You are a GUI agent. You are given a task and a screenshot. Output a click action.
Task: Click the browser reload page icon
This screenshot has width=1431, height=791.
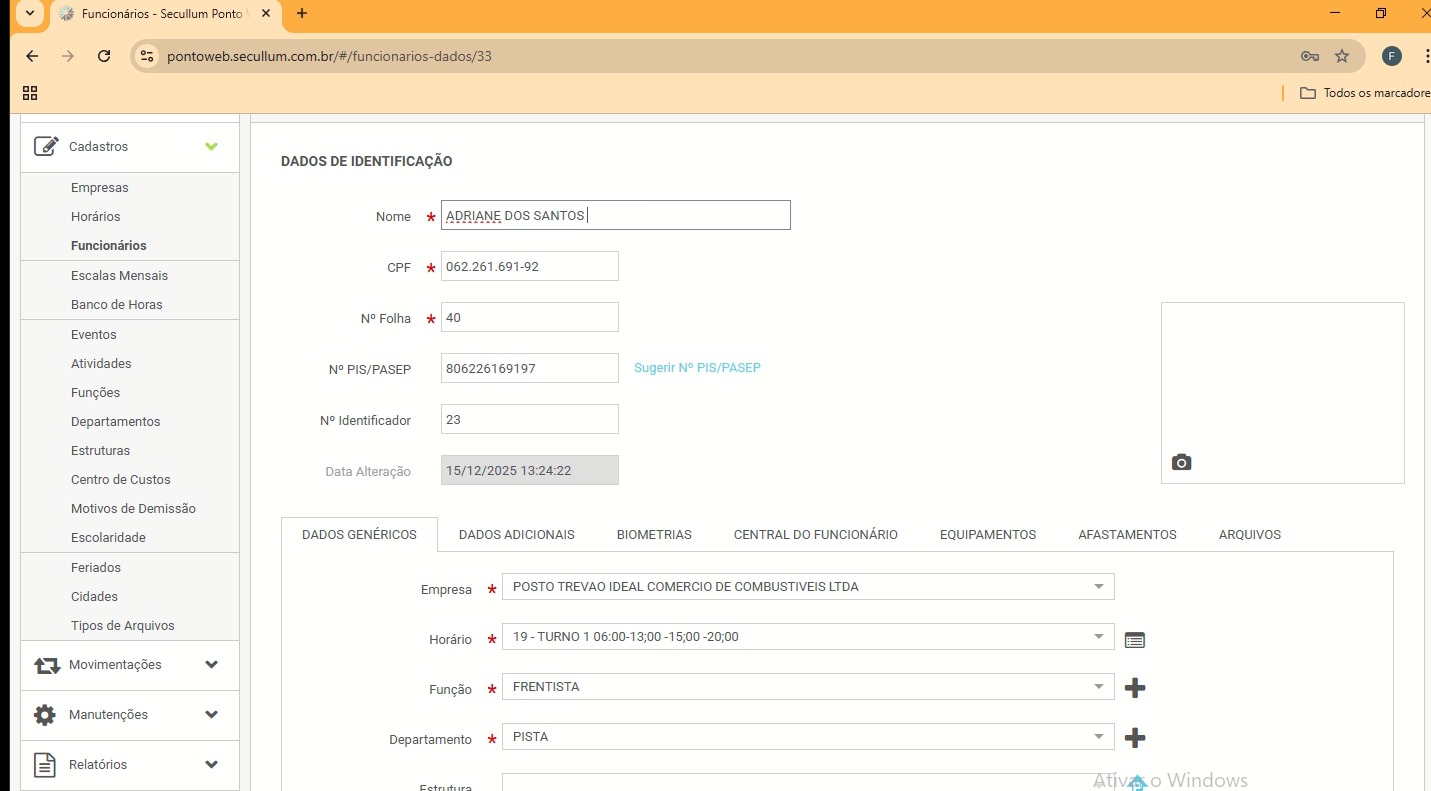(104, 56)
